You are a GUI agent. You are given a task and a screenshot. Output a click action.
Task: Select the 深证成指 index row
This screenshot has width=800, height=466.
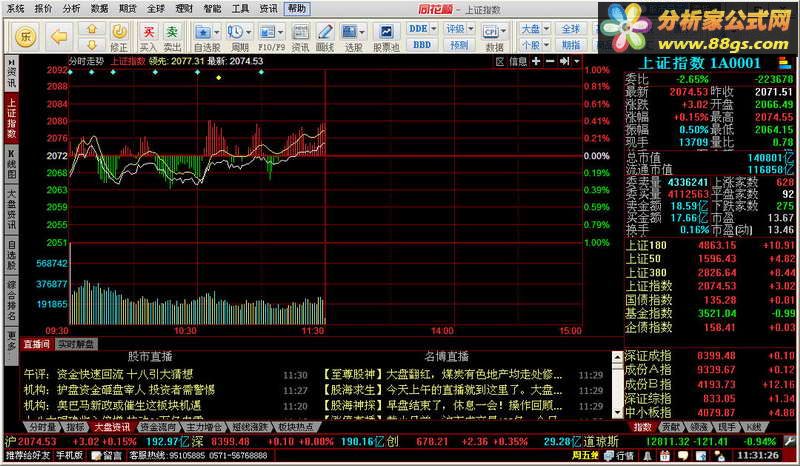pyautogui.click(x=710, y=355)
